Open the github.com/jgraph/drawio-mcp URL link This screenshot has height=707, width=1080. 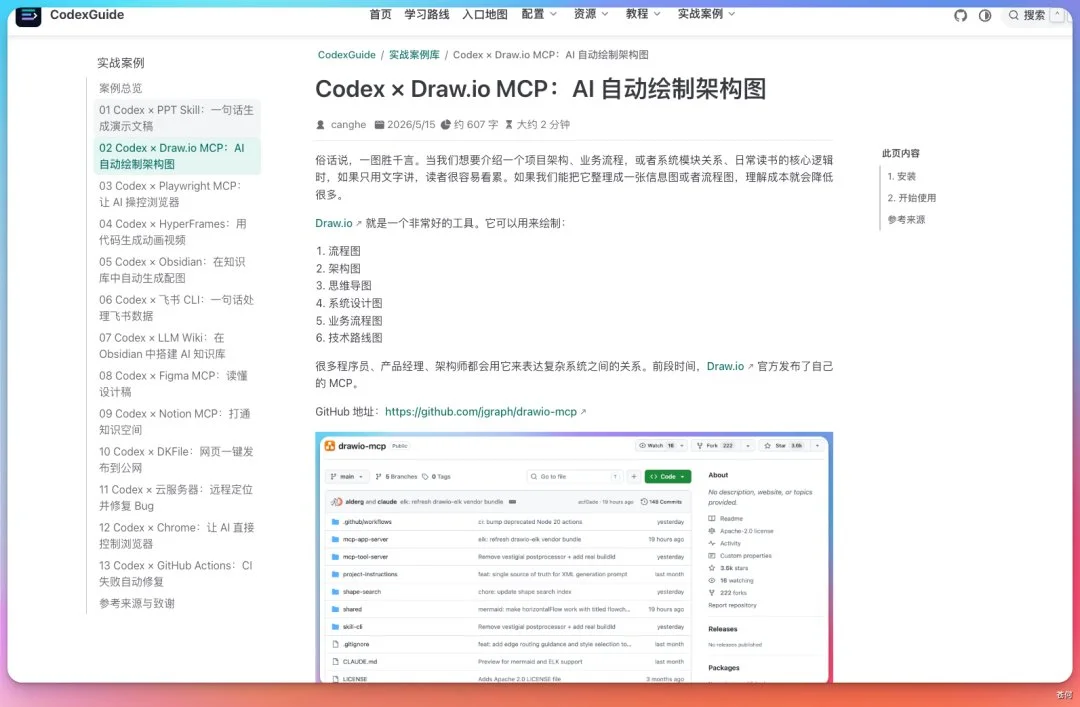[481, 411]
